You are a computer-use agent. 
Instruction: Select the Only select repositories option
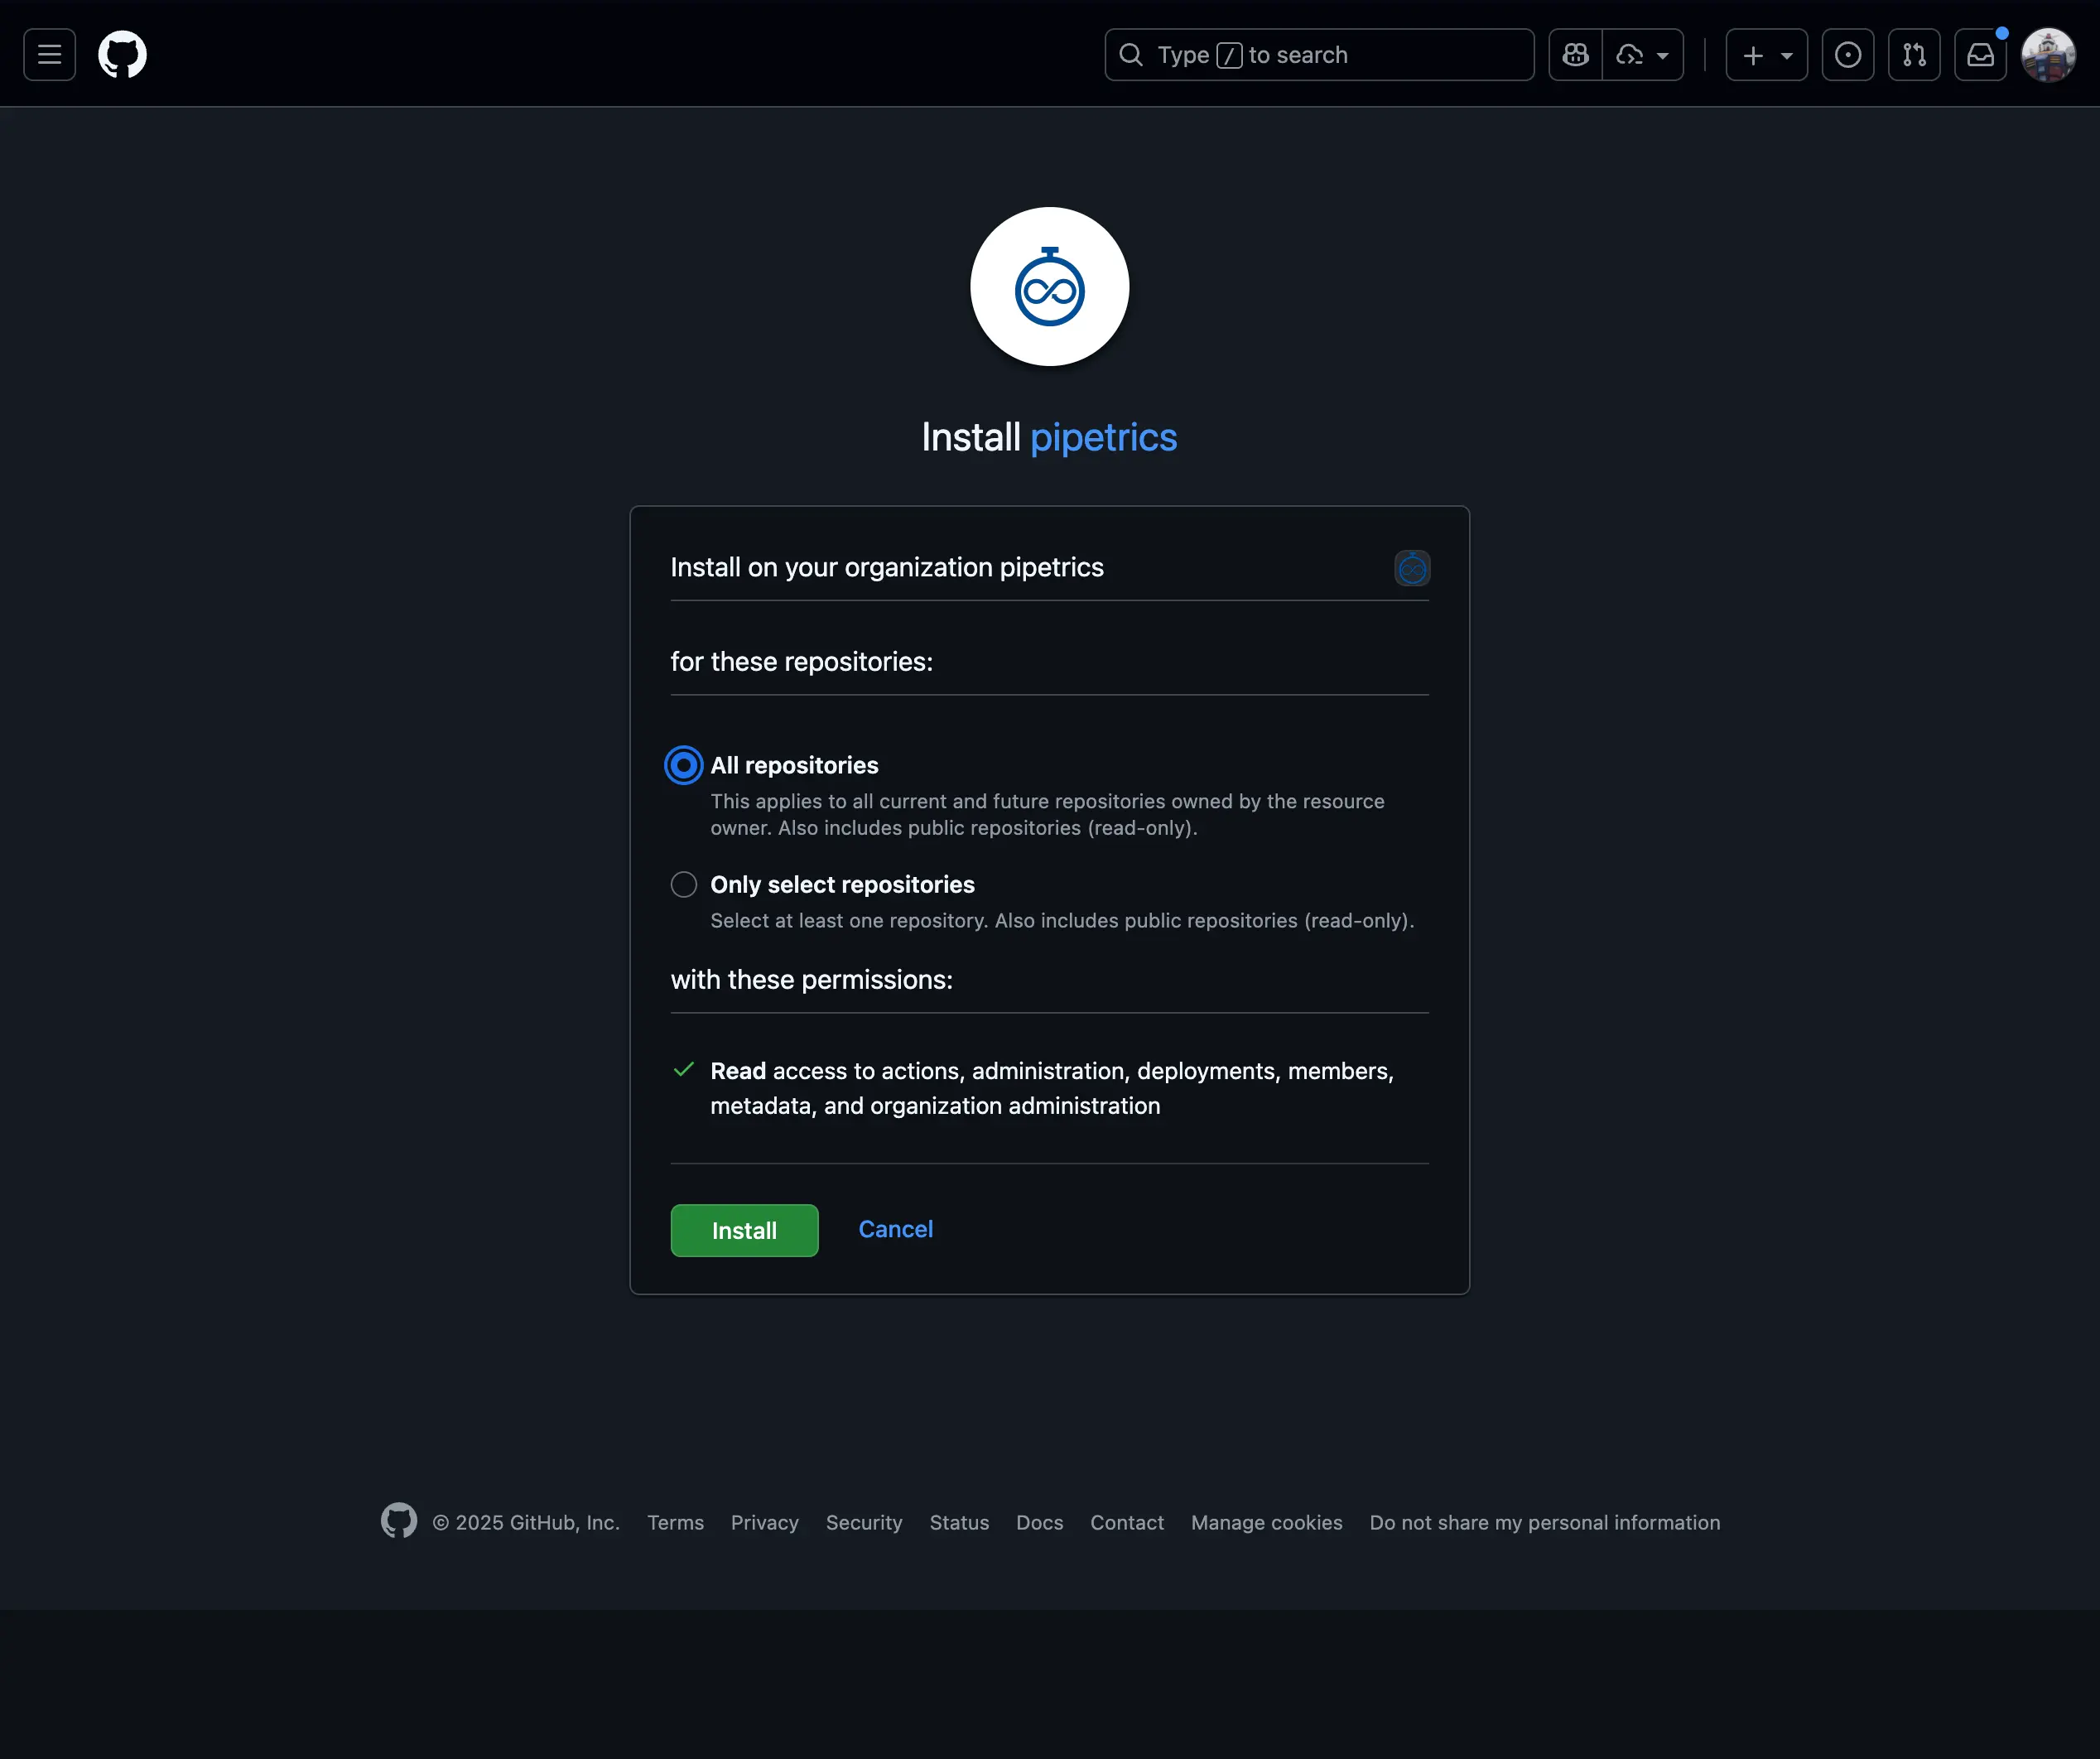point(683,884)
